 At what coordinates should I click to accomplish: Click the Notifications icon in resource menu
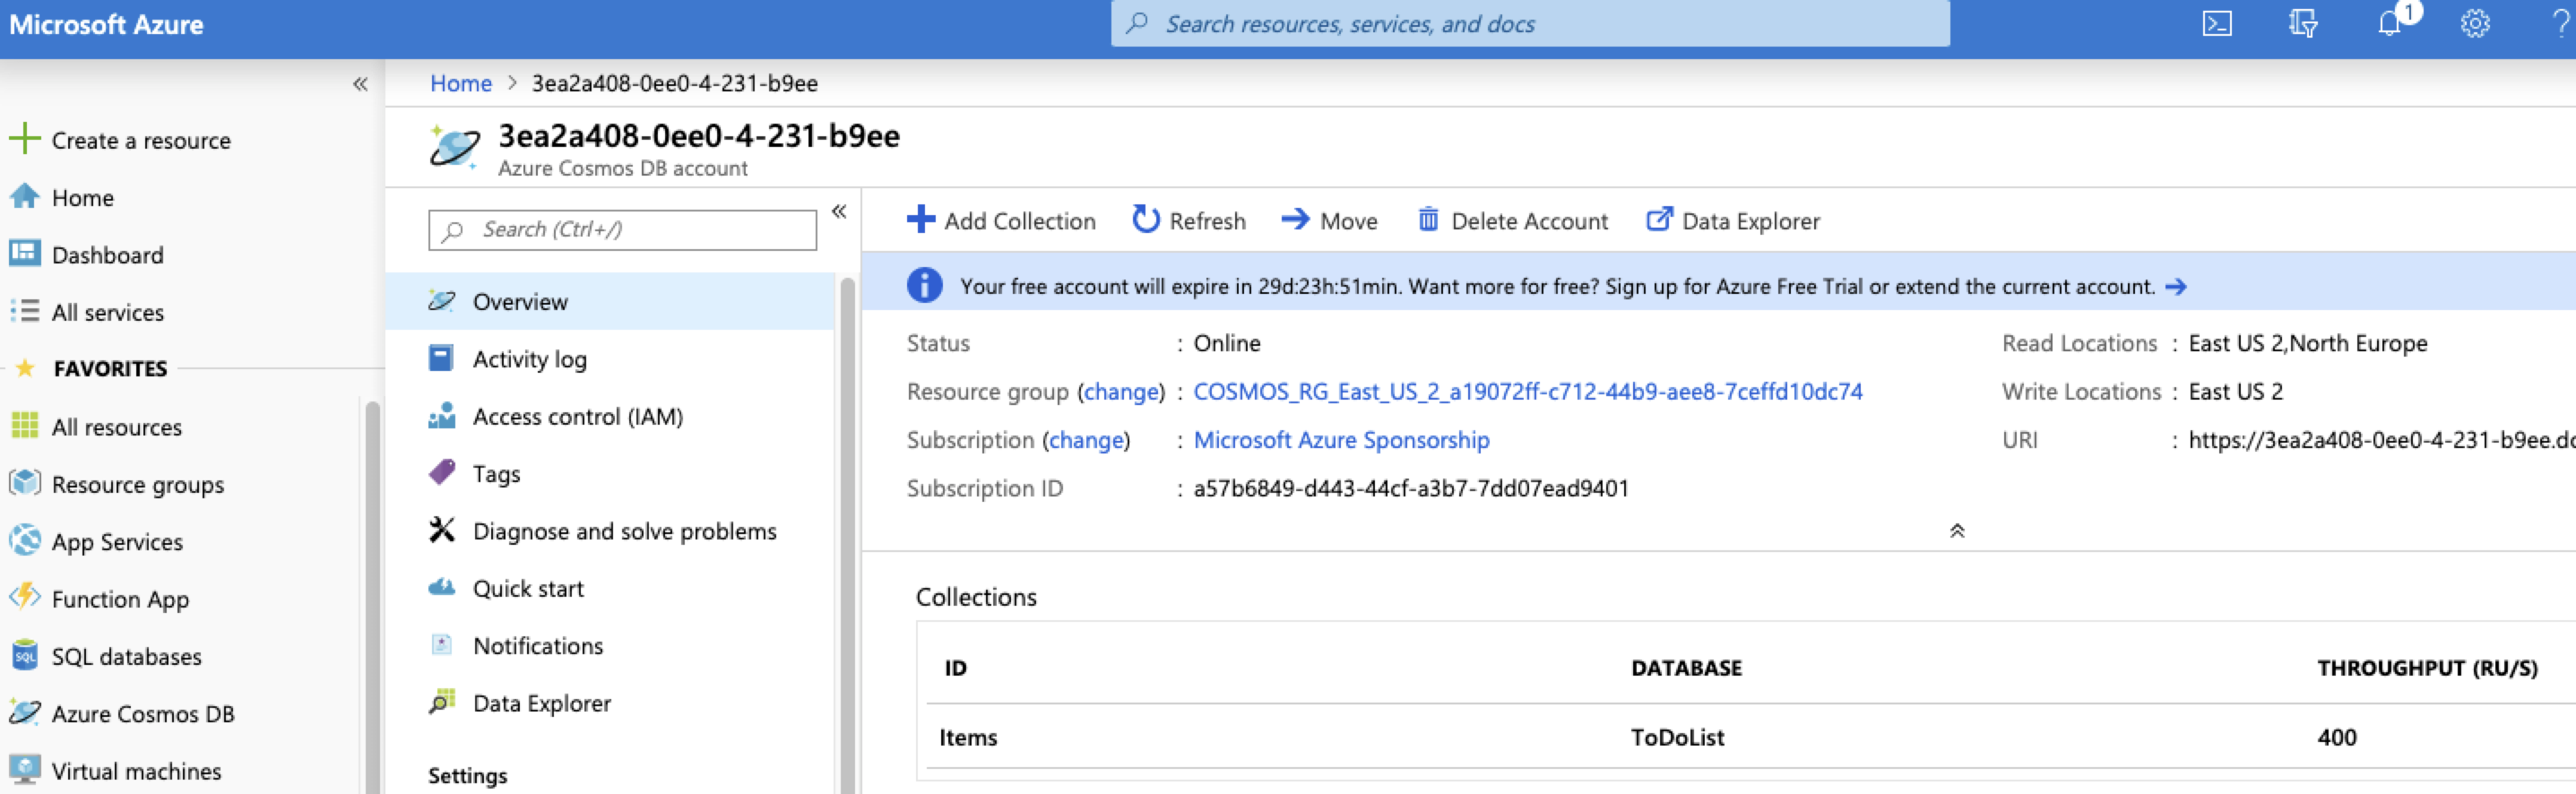(x=441, y=645)
